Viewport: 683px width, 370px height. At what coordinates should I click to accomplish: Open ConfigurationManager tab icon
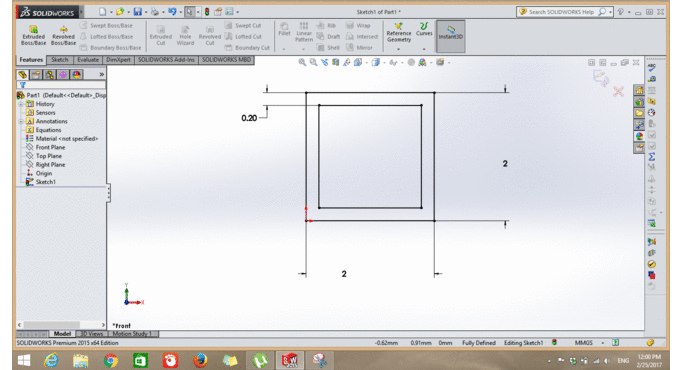pos(50,75)
